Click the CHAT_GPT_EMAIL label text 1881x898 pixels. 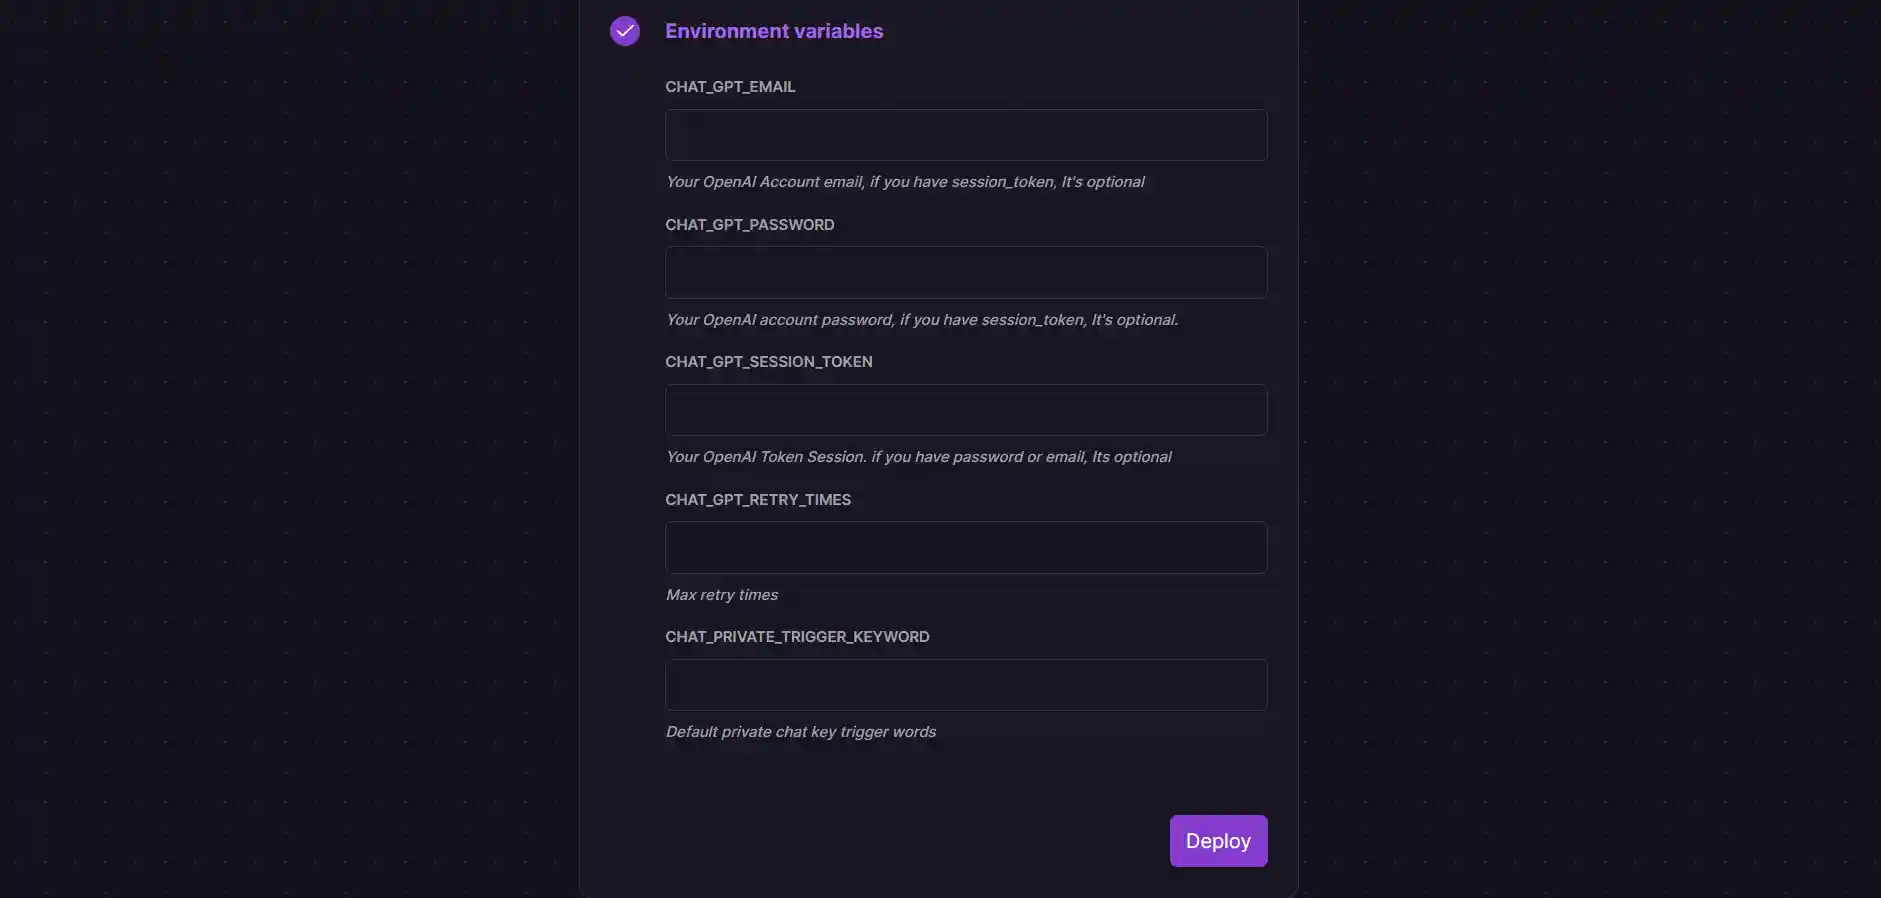click(730, 87)
